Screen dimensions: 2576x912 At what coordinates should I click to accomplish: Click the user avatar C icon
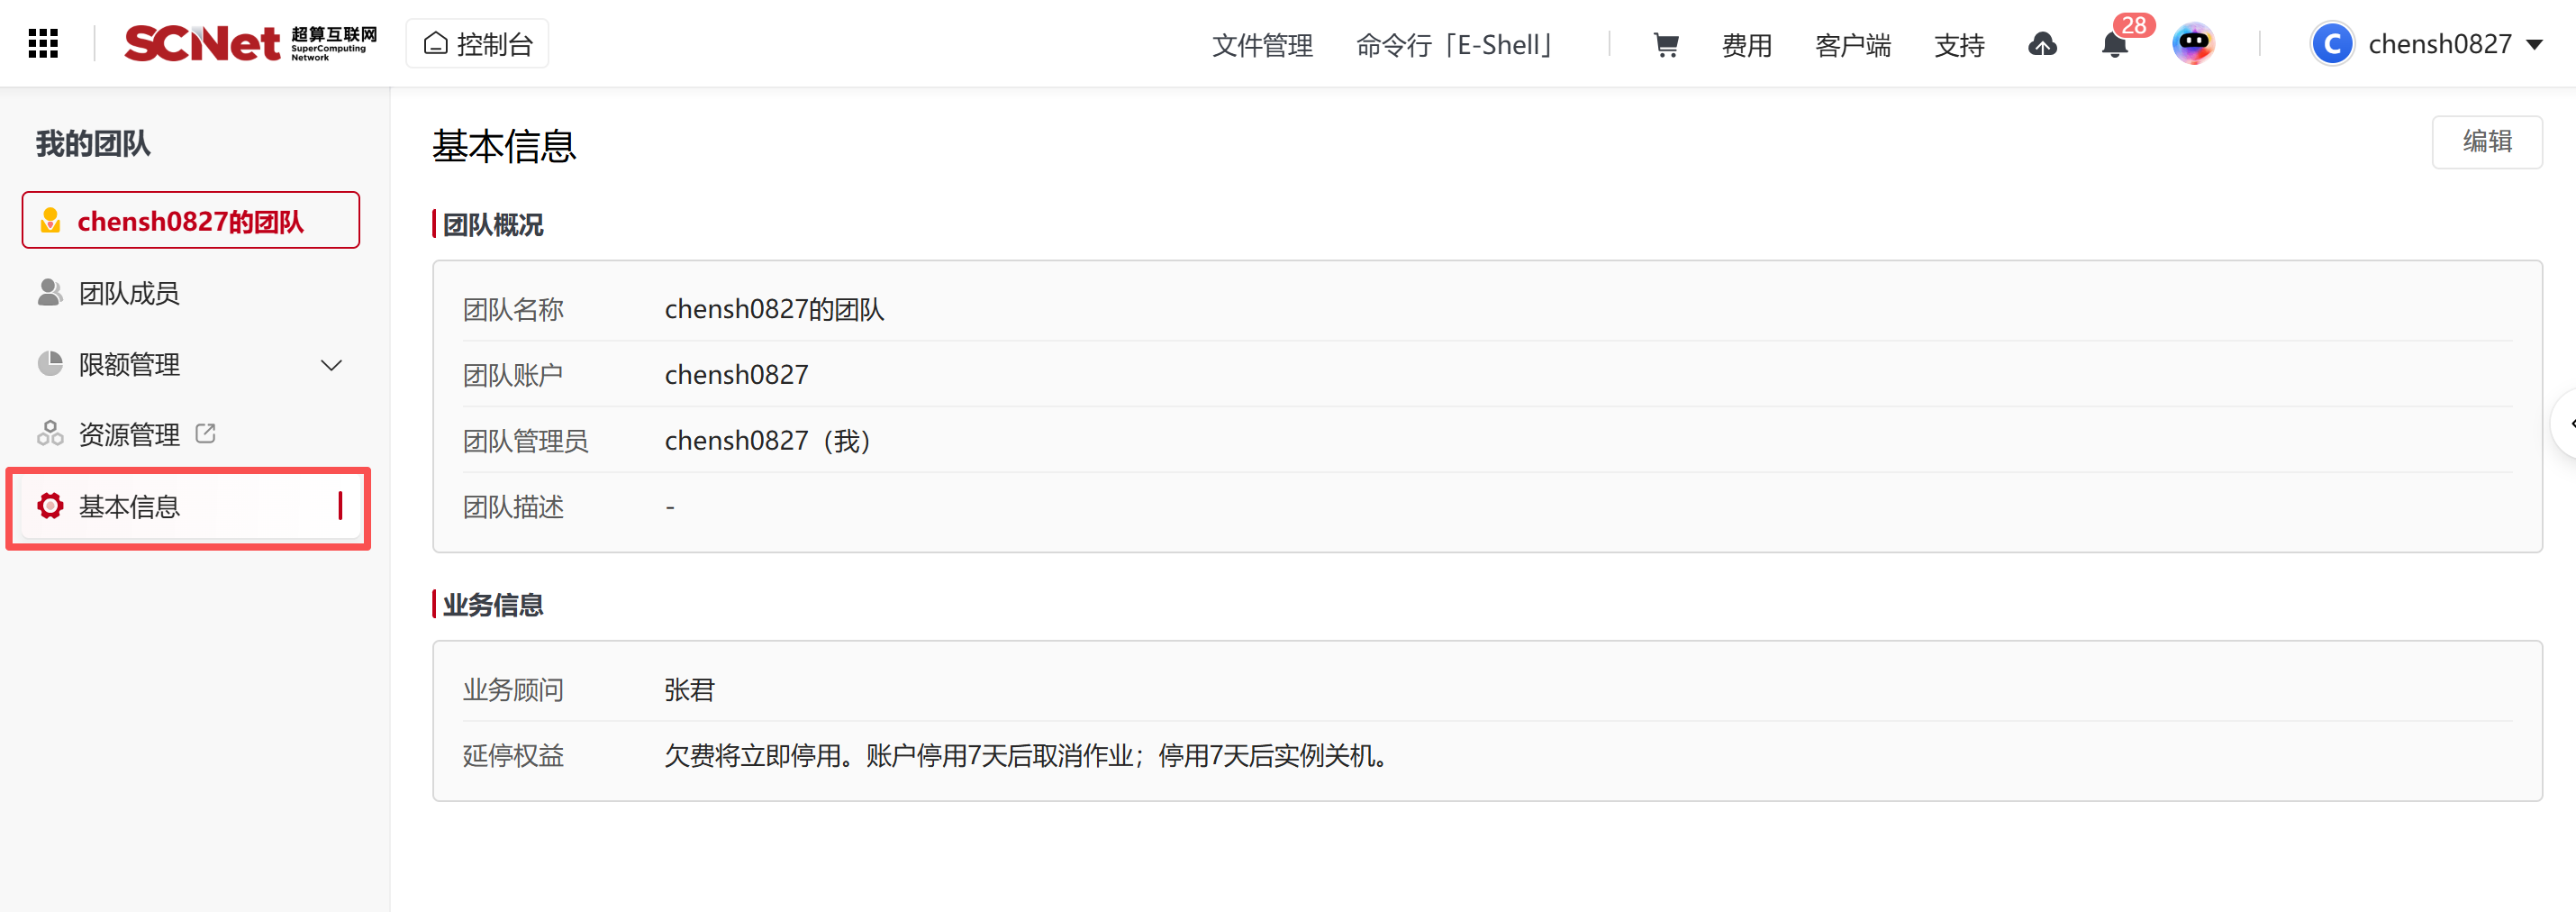coord(2332,44)
